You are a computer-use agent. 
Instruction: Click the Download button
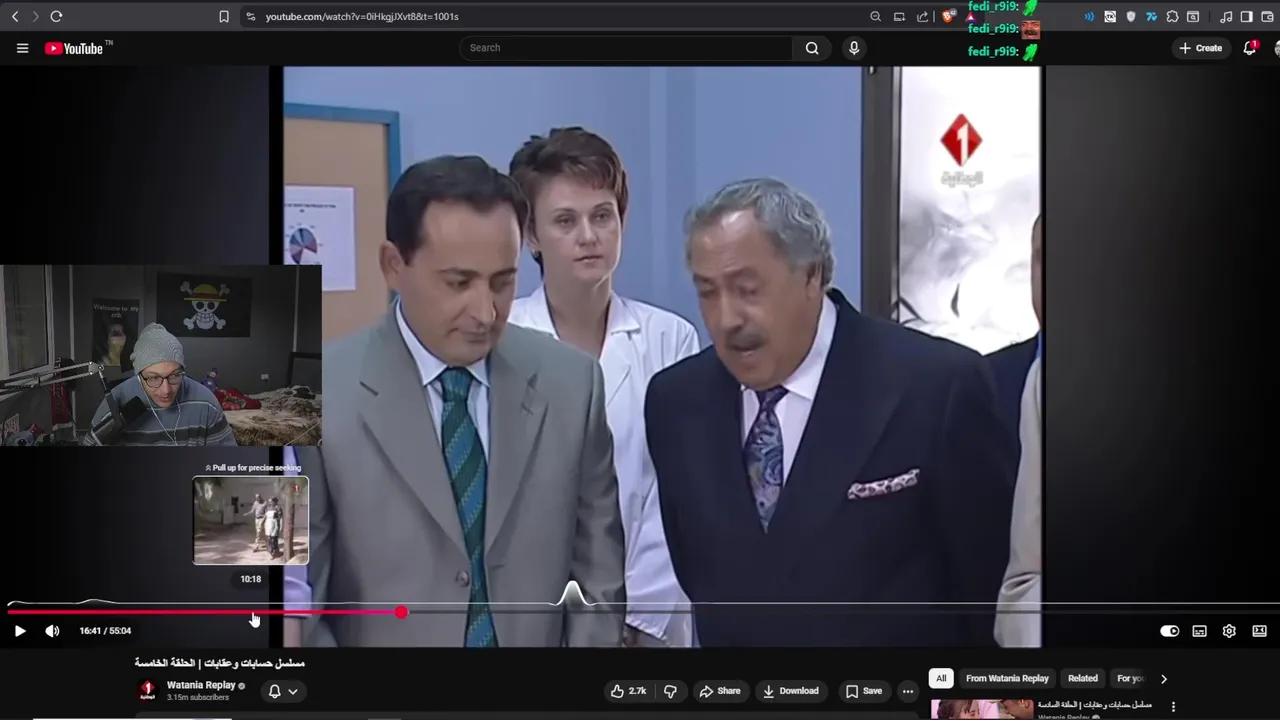click(x=790, y=691)
